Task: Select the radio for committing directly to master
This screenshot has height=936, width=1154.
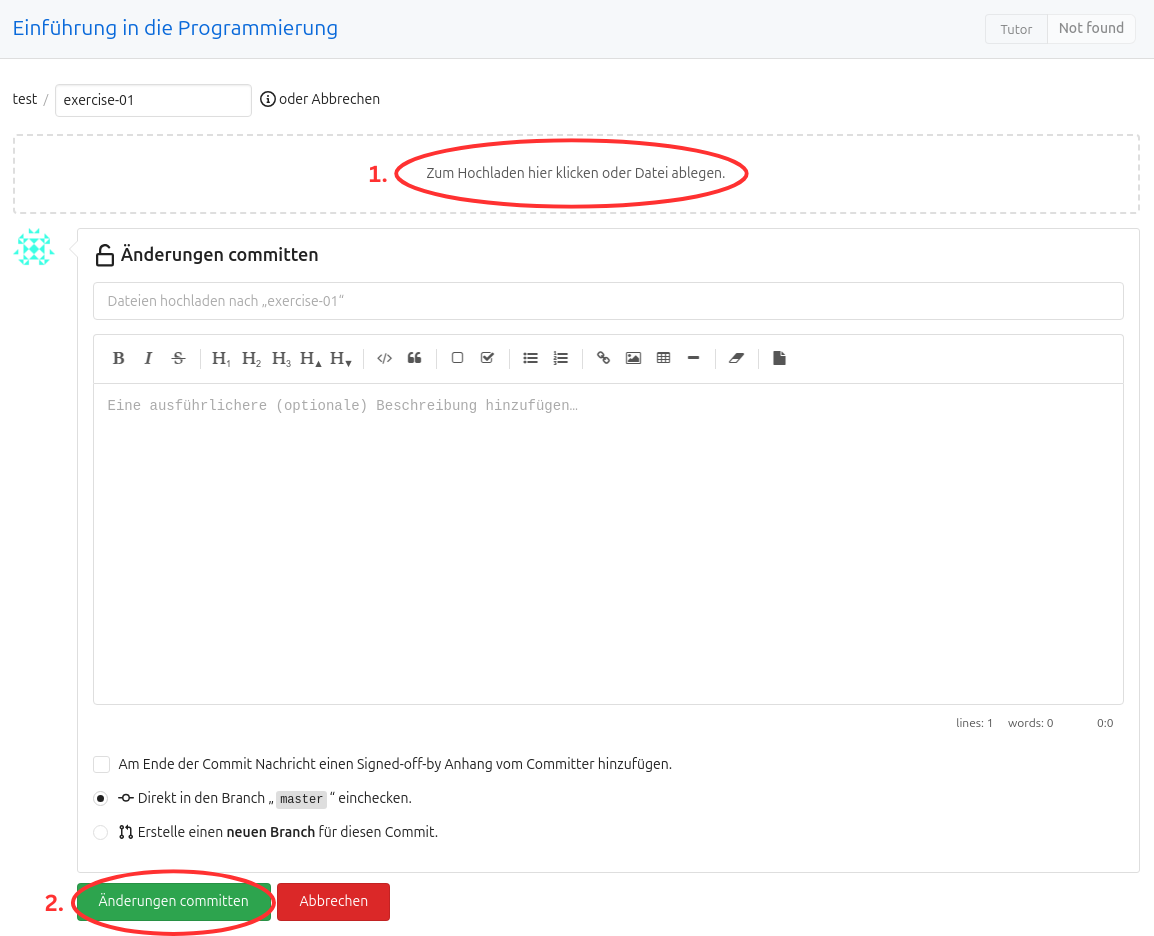Action: click(101, 798)
